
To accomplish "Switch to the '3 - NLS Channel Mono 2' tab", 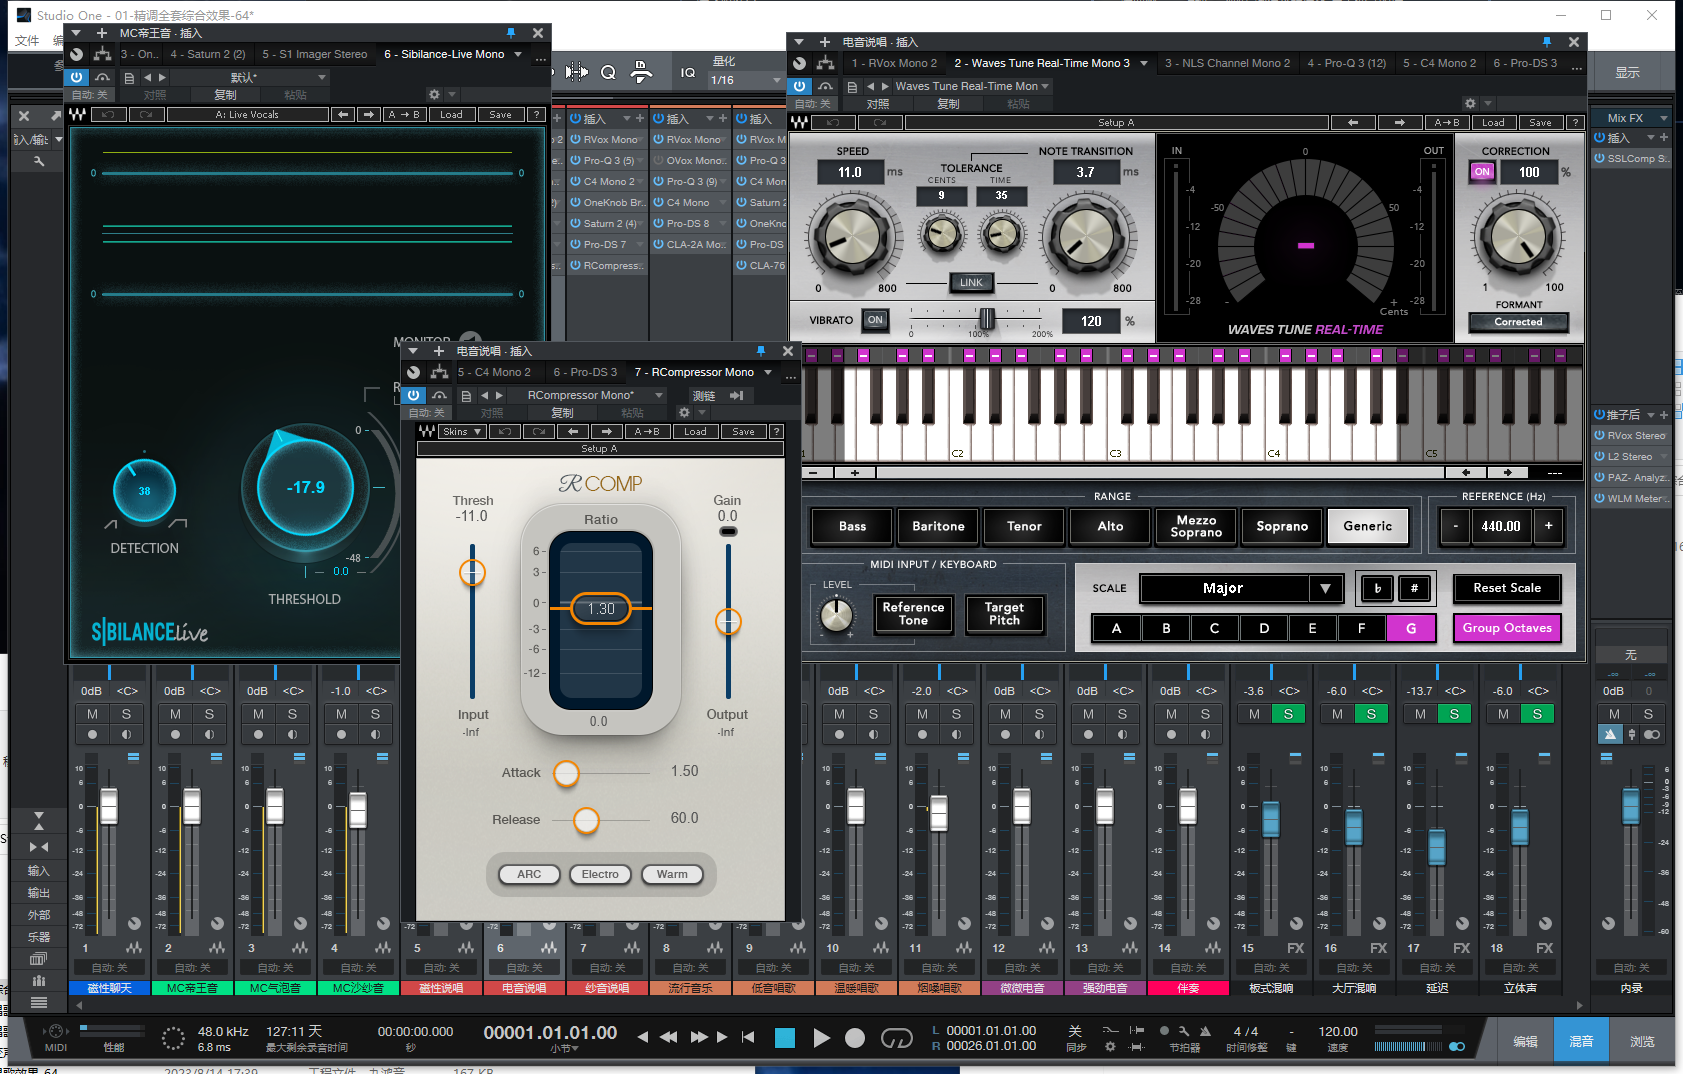I will pos(1227,62).
